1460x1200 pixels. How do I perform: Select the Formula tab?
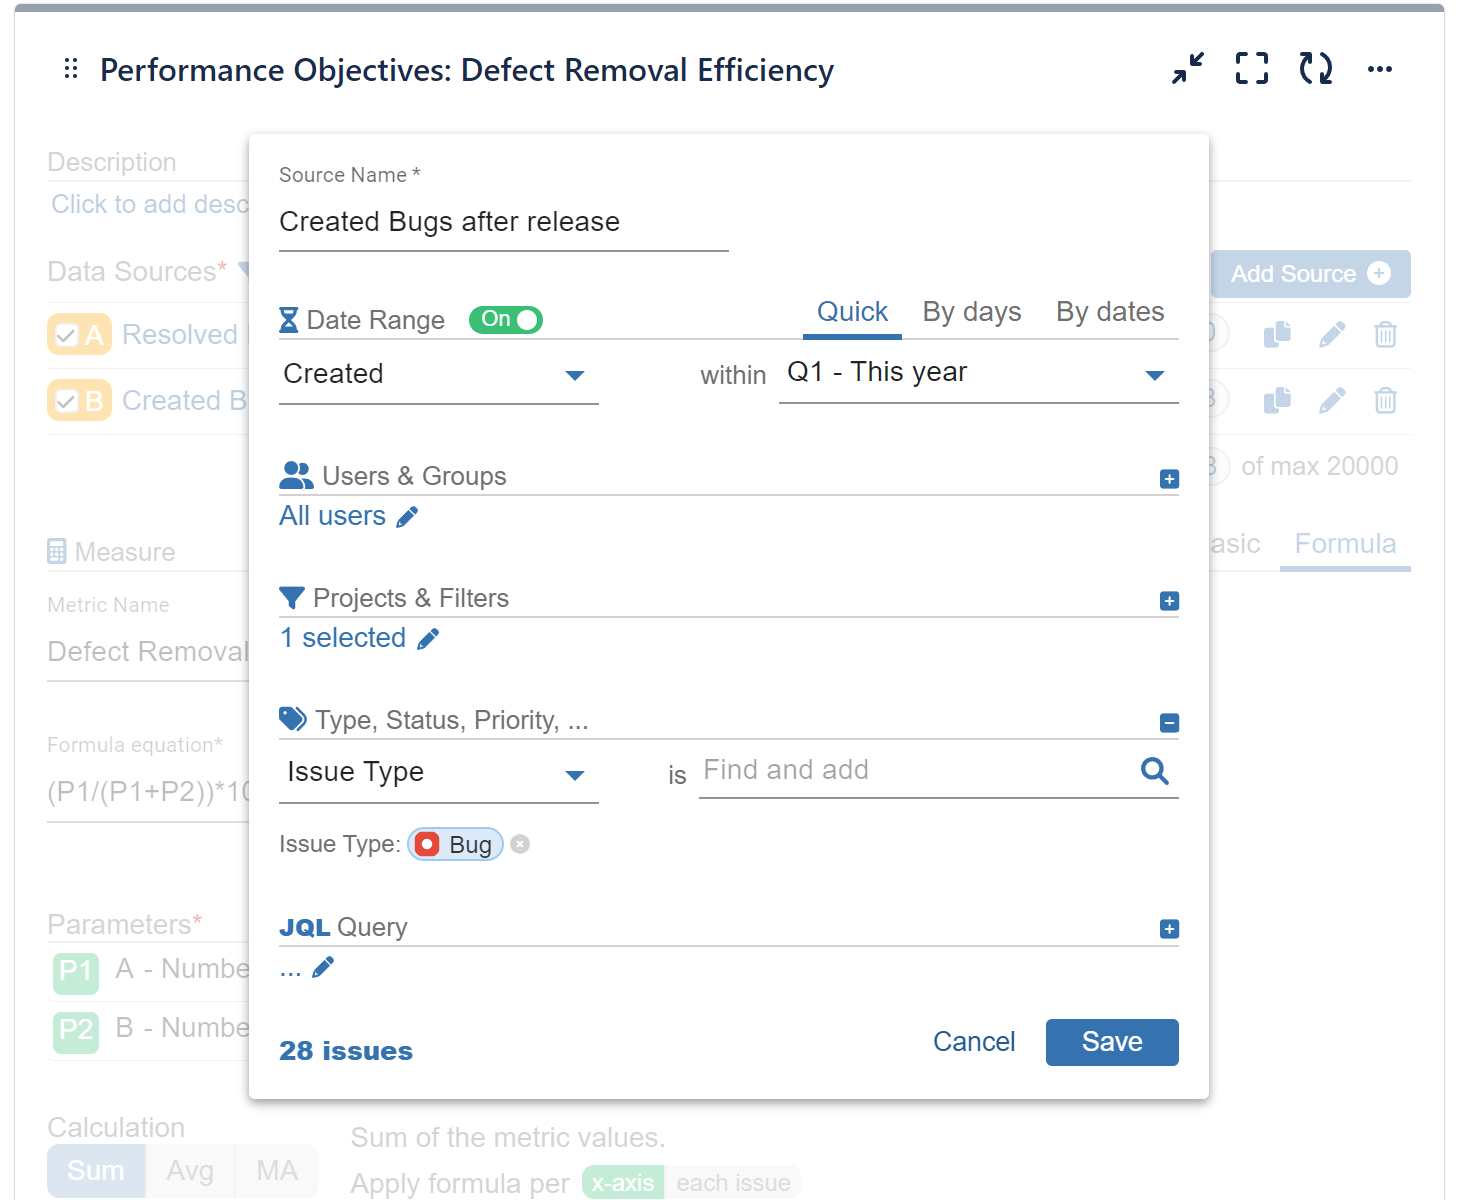click(1345, 544)
